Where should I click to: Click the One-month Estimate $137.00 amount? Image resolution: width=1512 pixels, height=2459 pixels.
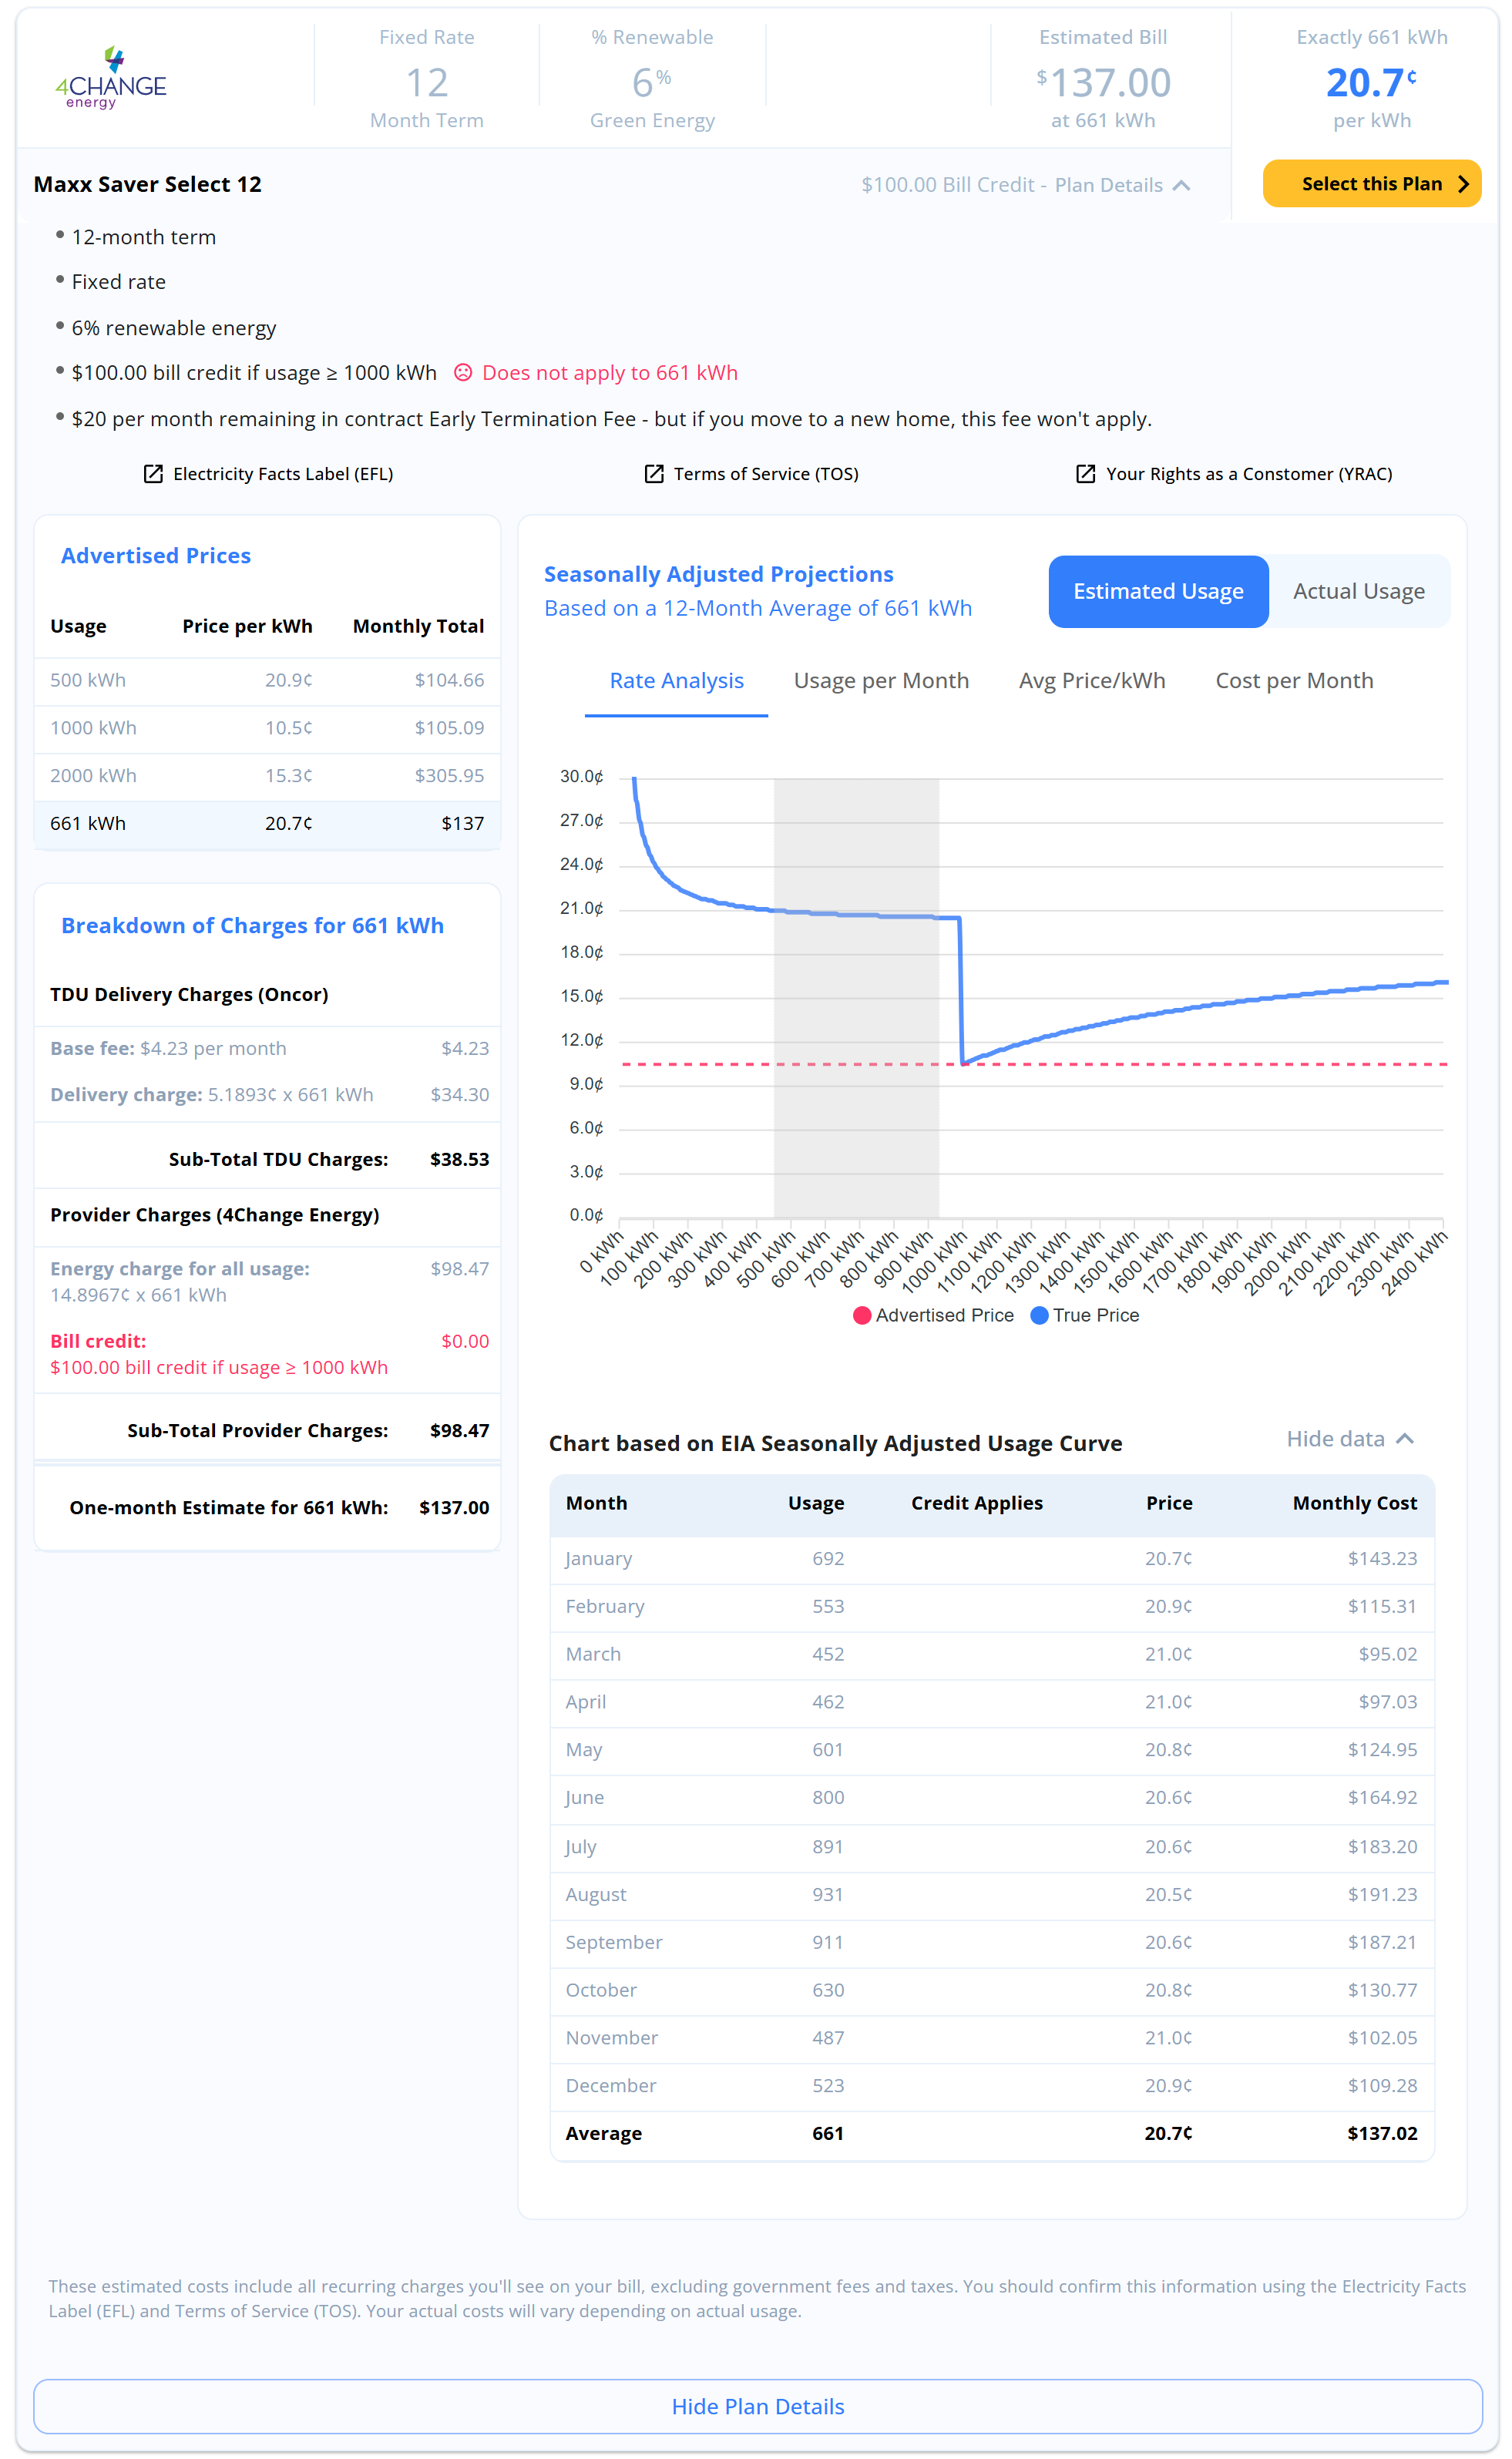[x=454, y=1508]
